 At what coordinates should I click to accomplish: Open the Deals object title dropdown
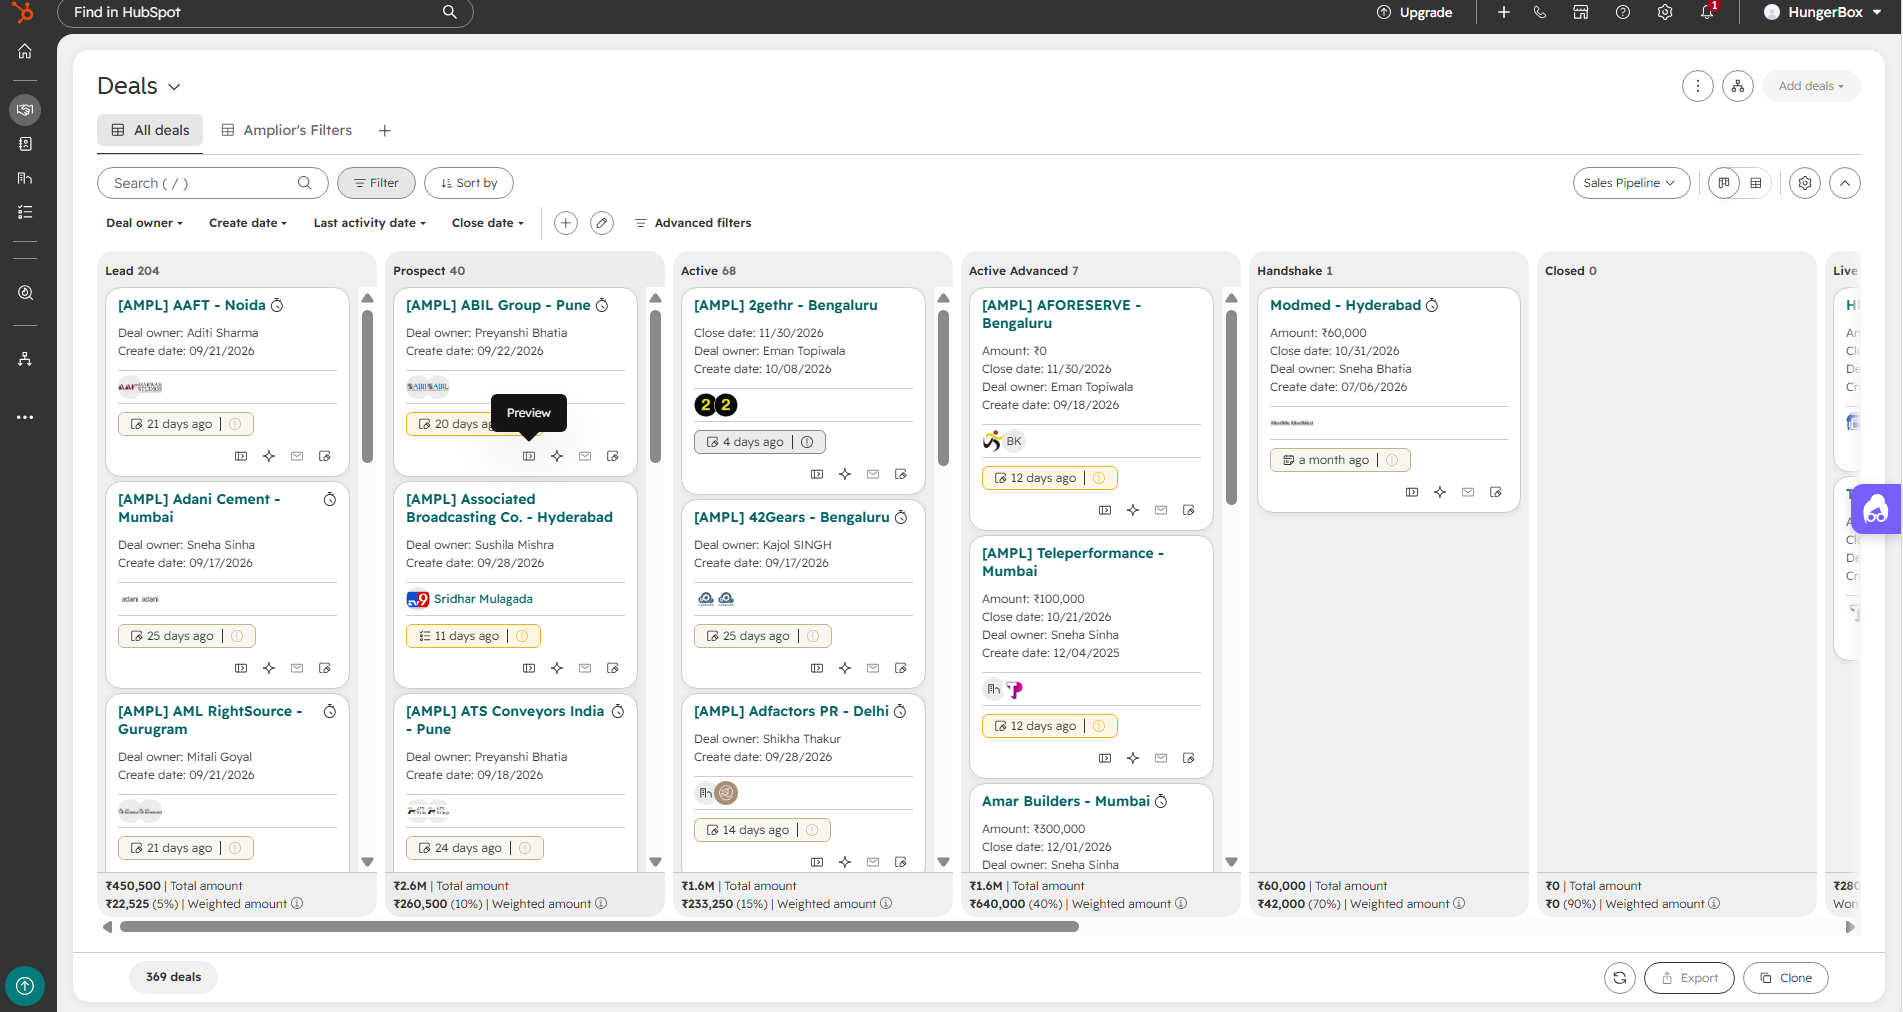coord(139,86)
